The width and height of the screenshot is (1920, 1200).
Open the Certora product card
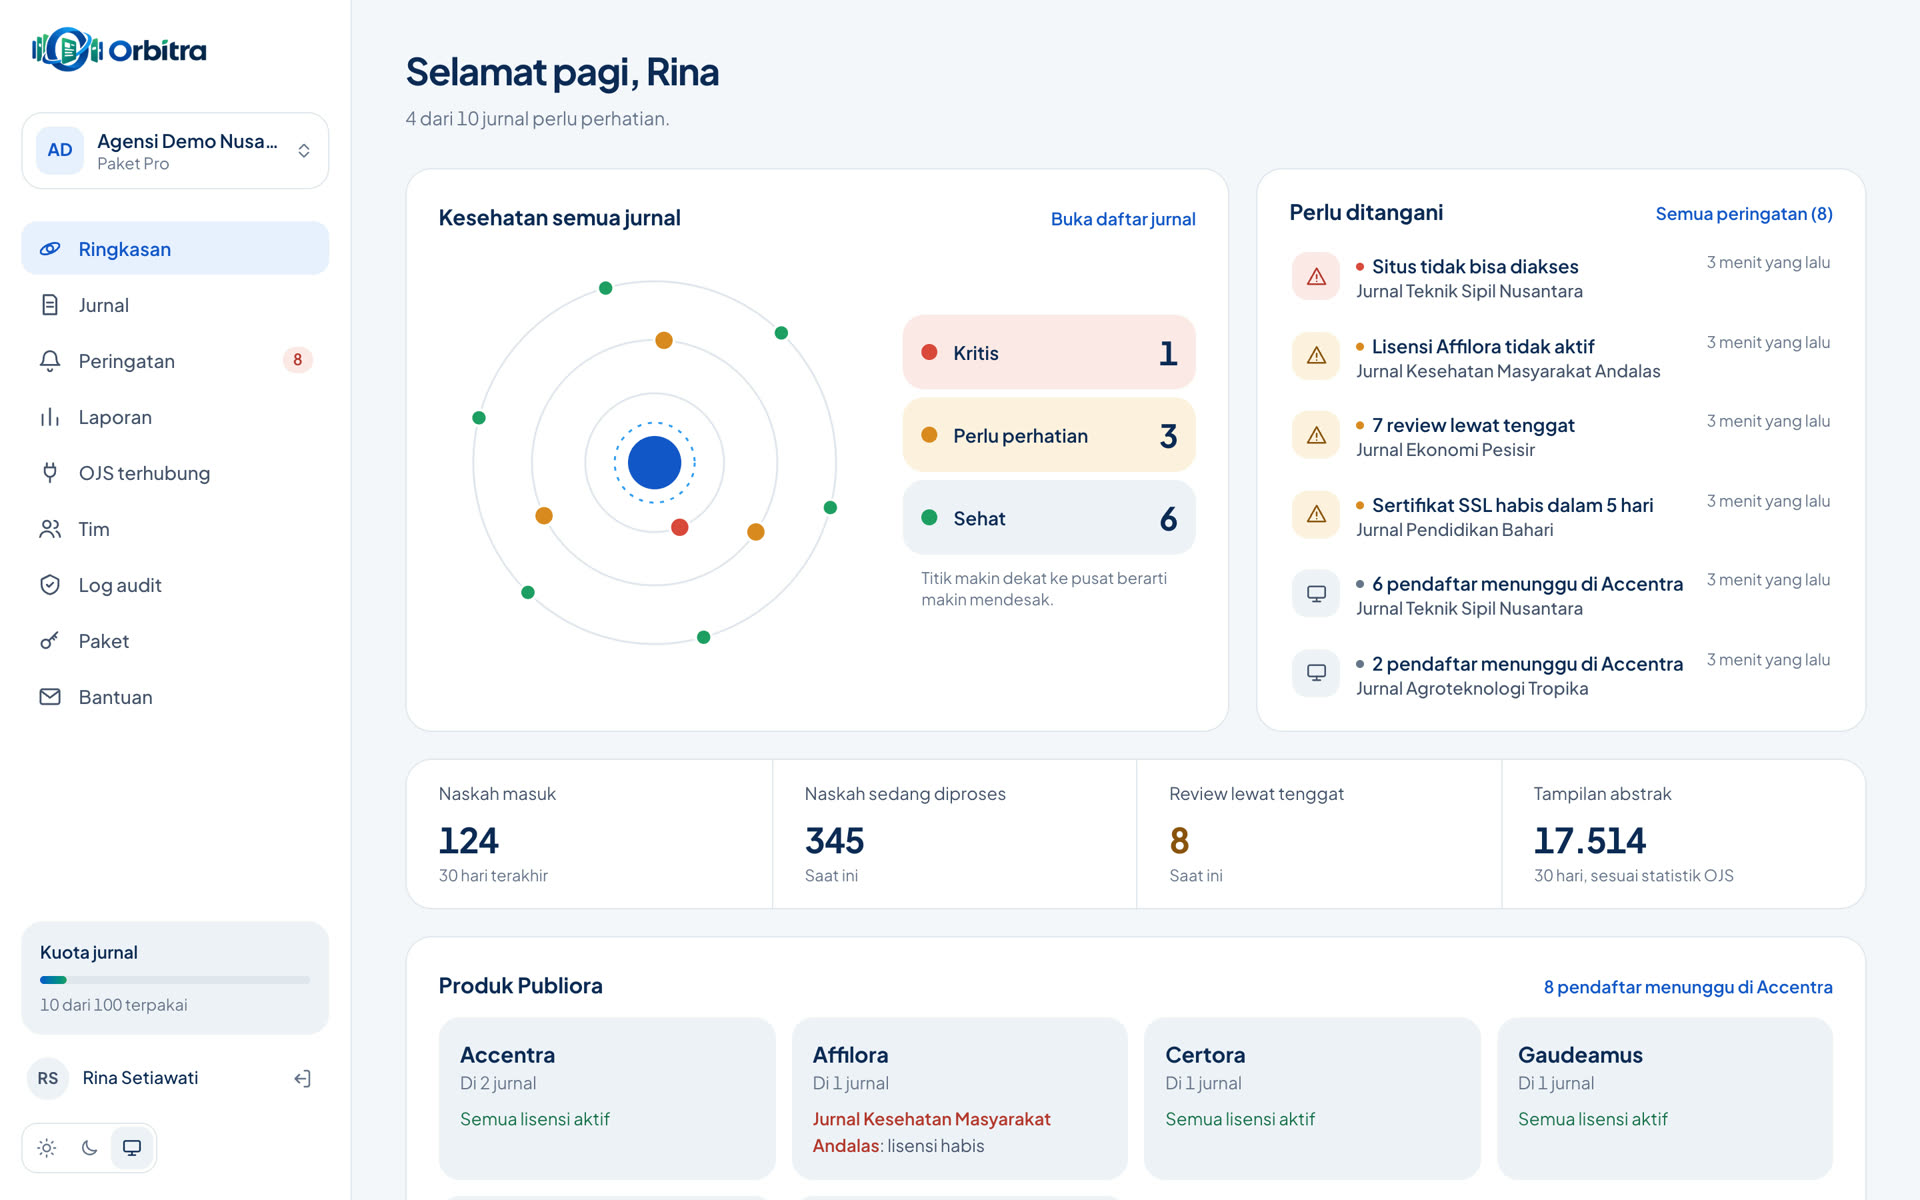point(1312,1098)
